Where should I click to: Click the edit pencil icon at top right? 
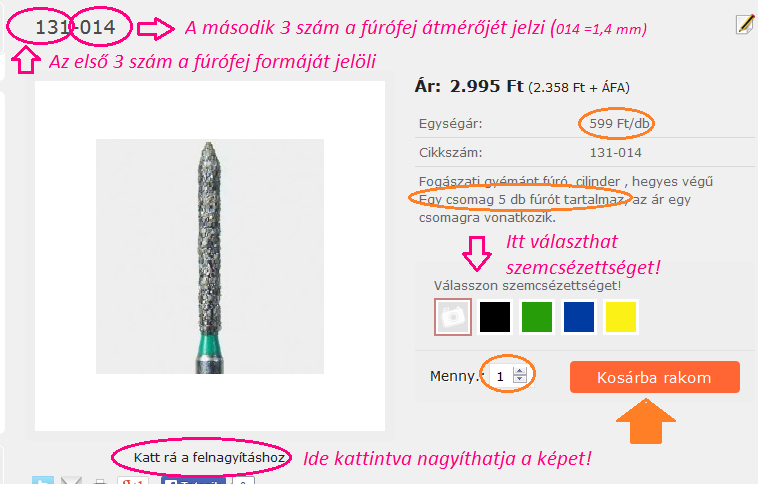(745, 24)
